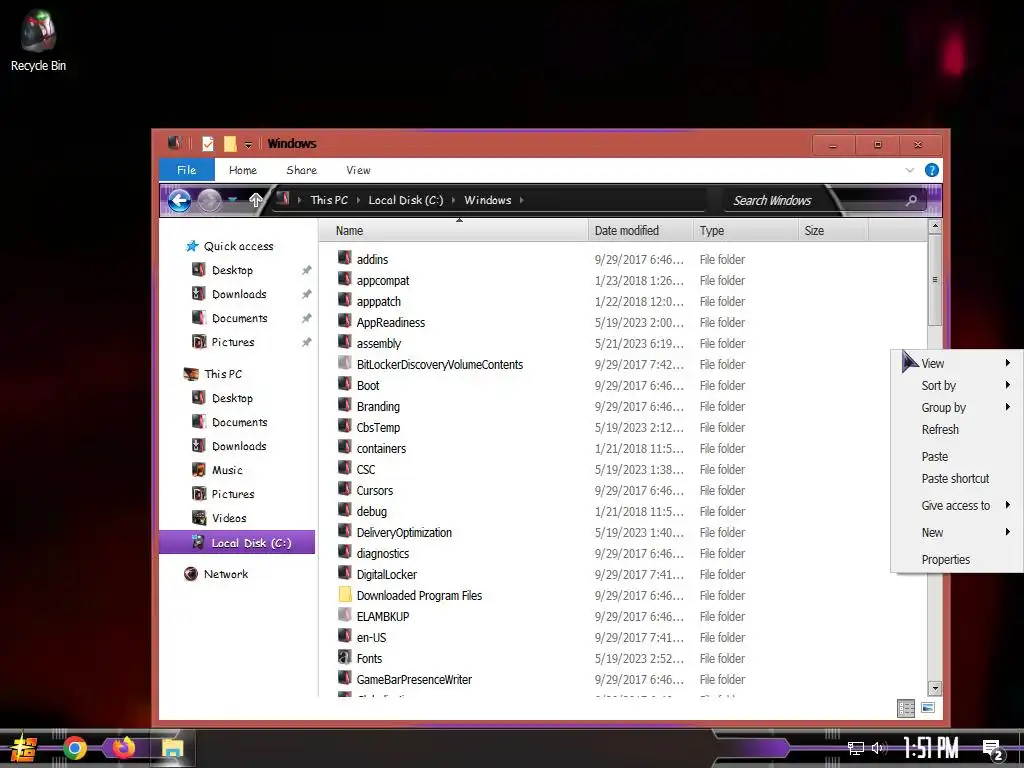Click Windows breadcrumb in address bar
1024x768 pixels.
487,200
